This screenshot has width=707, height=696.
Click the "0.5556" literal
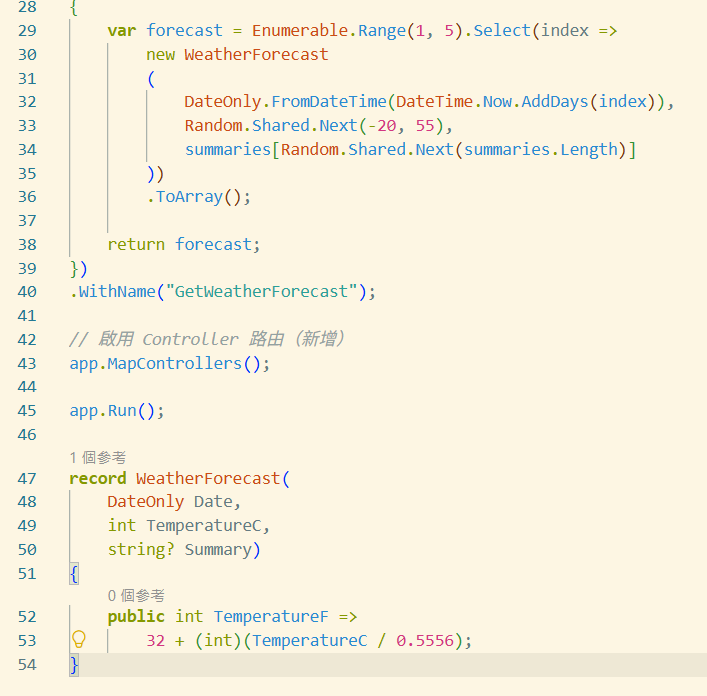pyautogui.click(x=425, y=641)
